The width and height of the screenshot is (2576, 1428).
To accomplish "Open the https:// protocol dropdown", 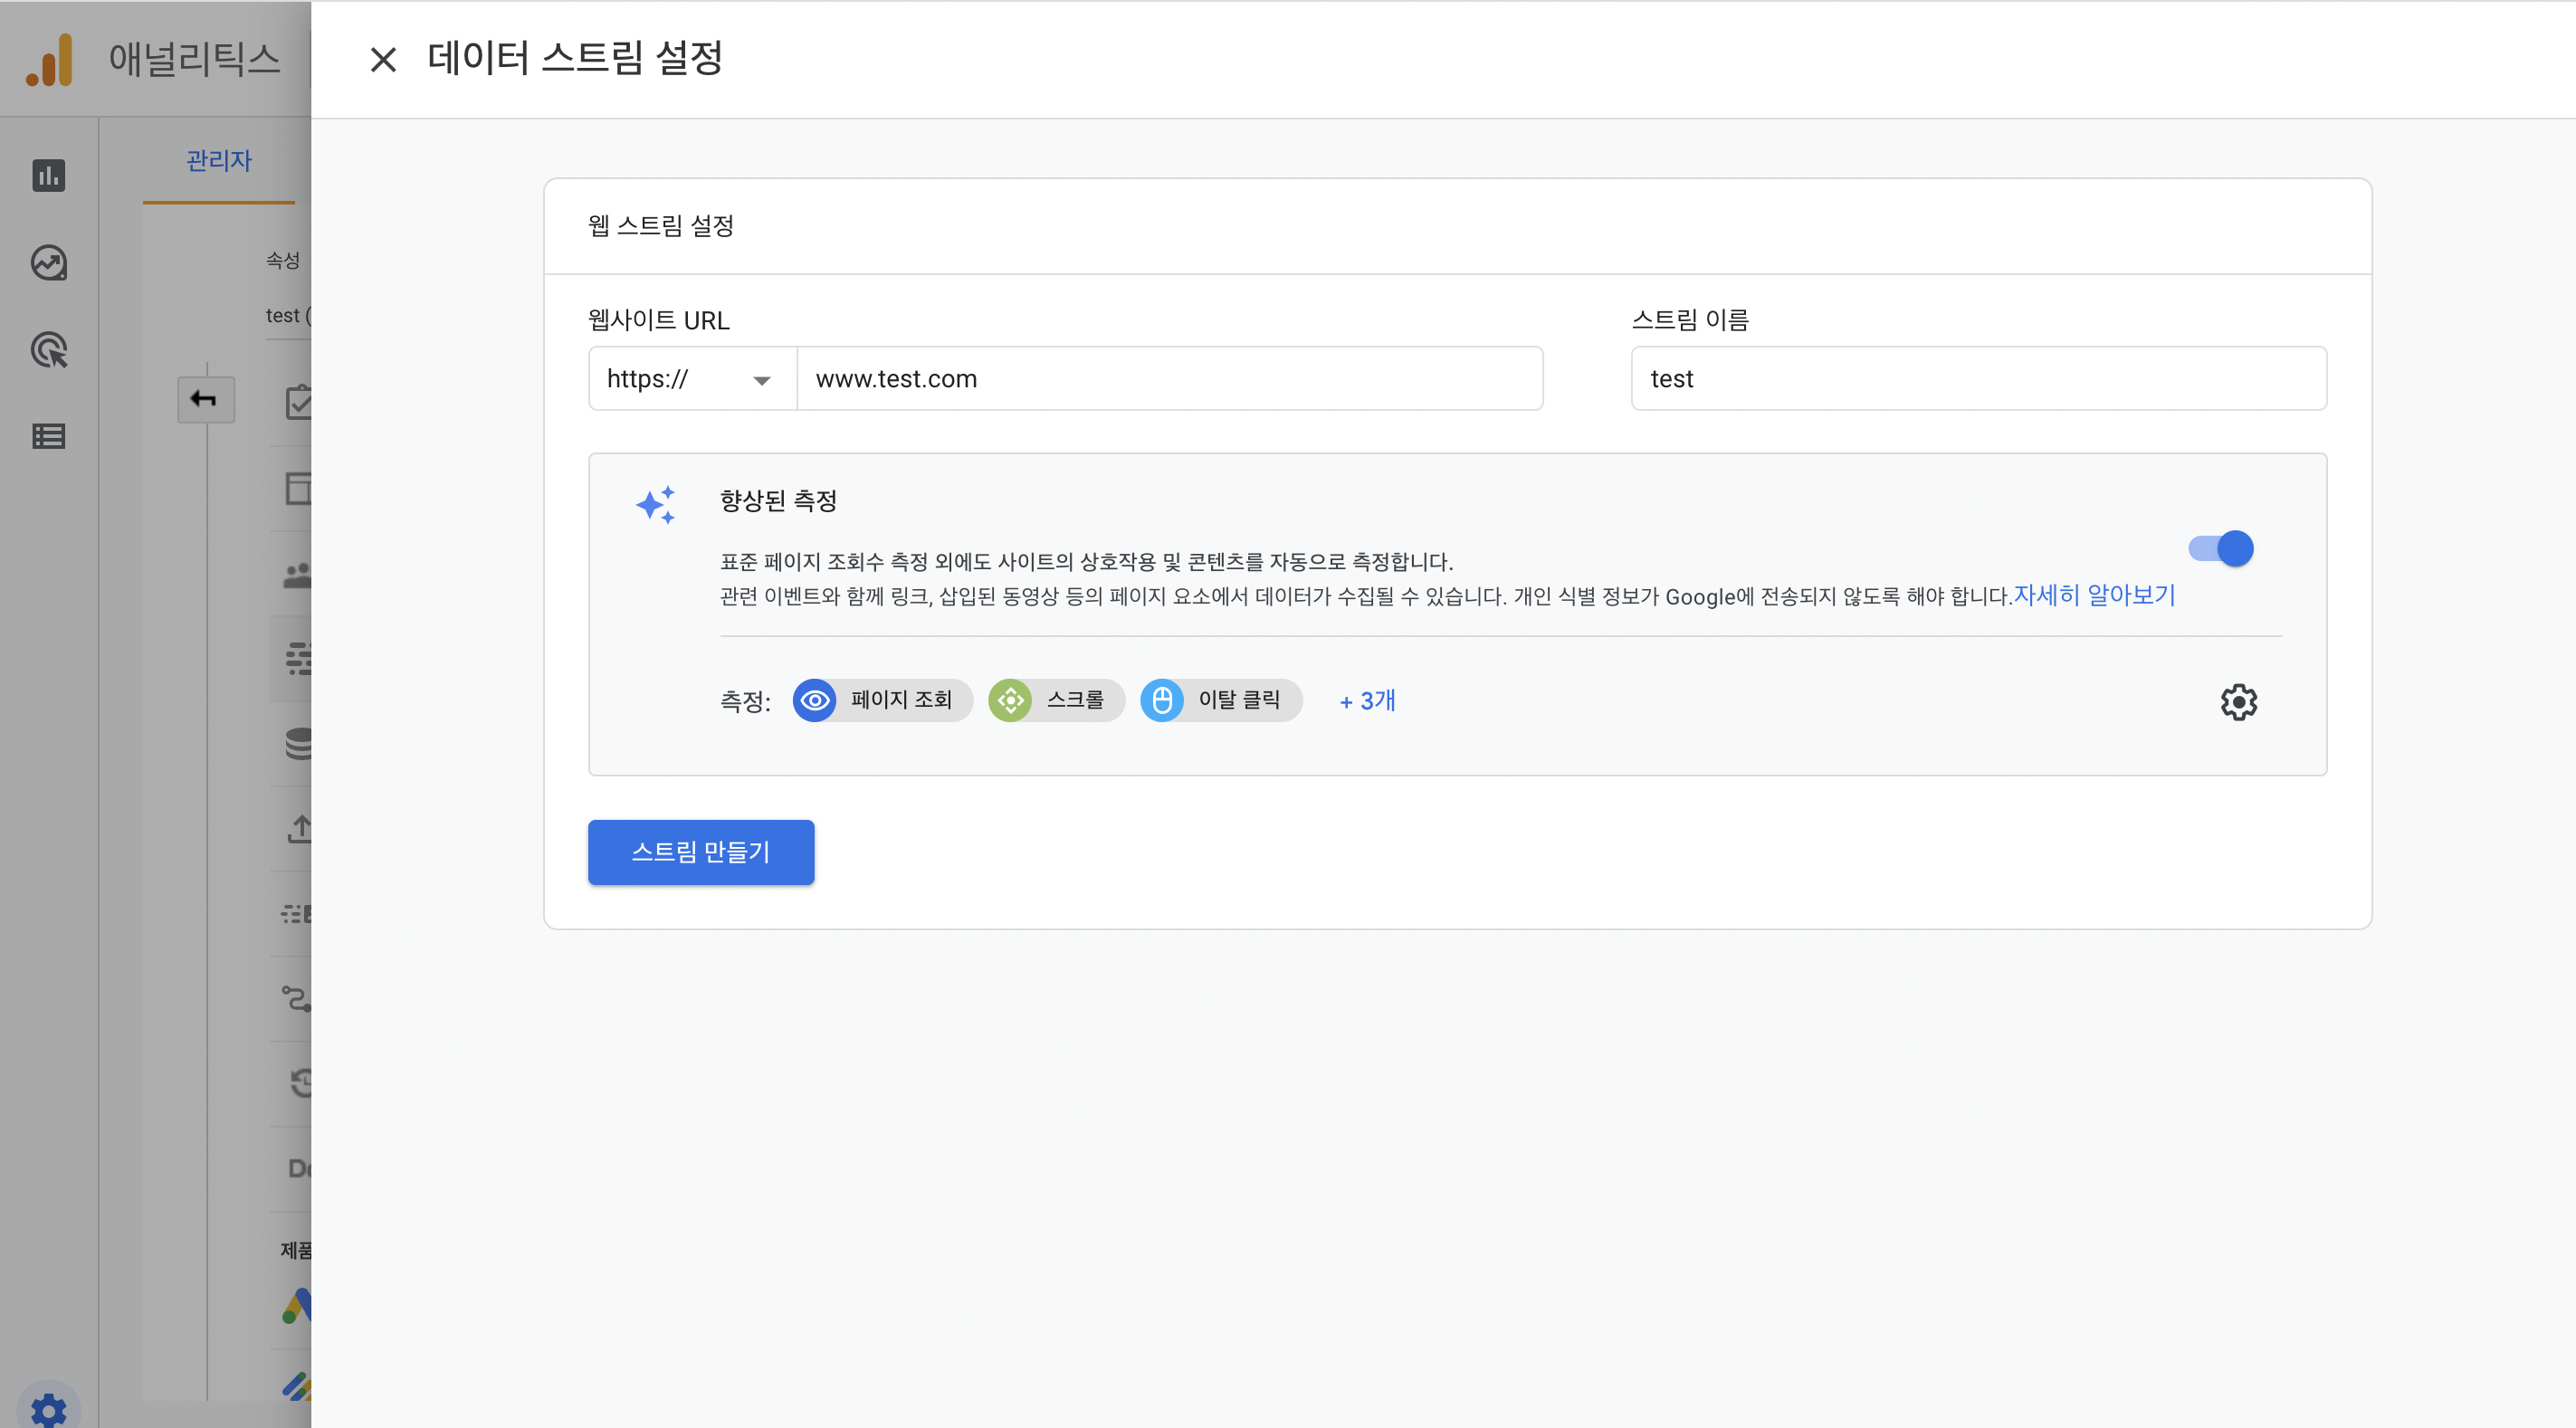I will point(692,379).
